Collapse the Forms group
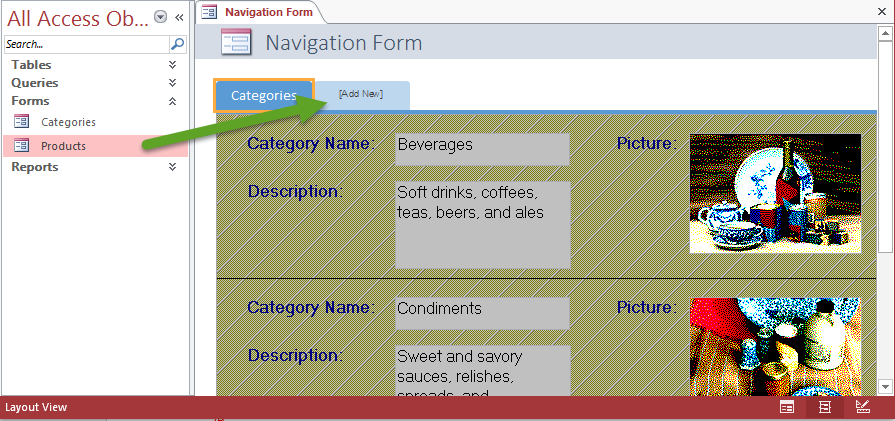This screenshot has width=895, height=421. coord(172,101)
